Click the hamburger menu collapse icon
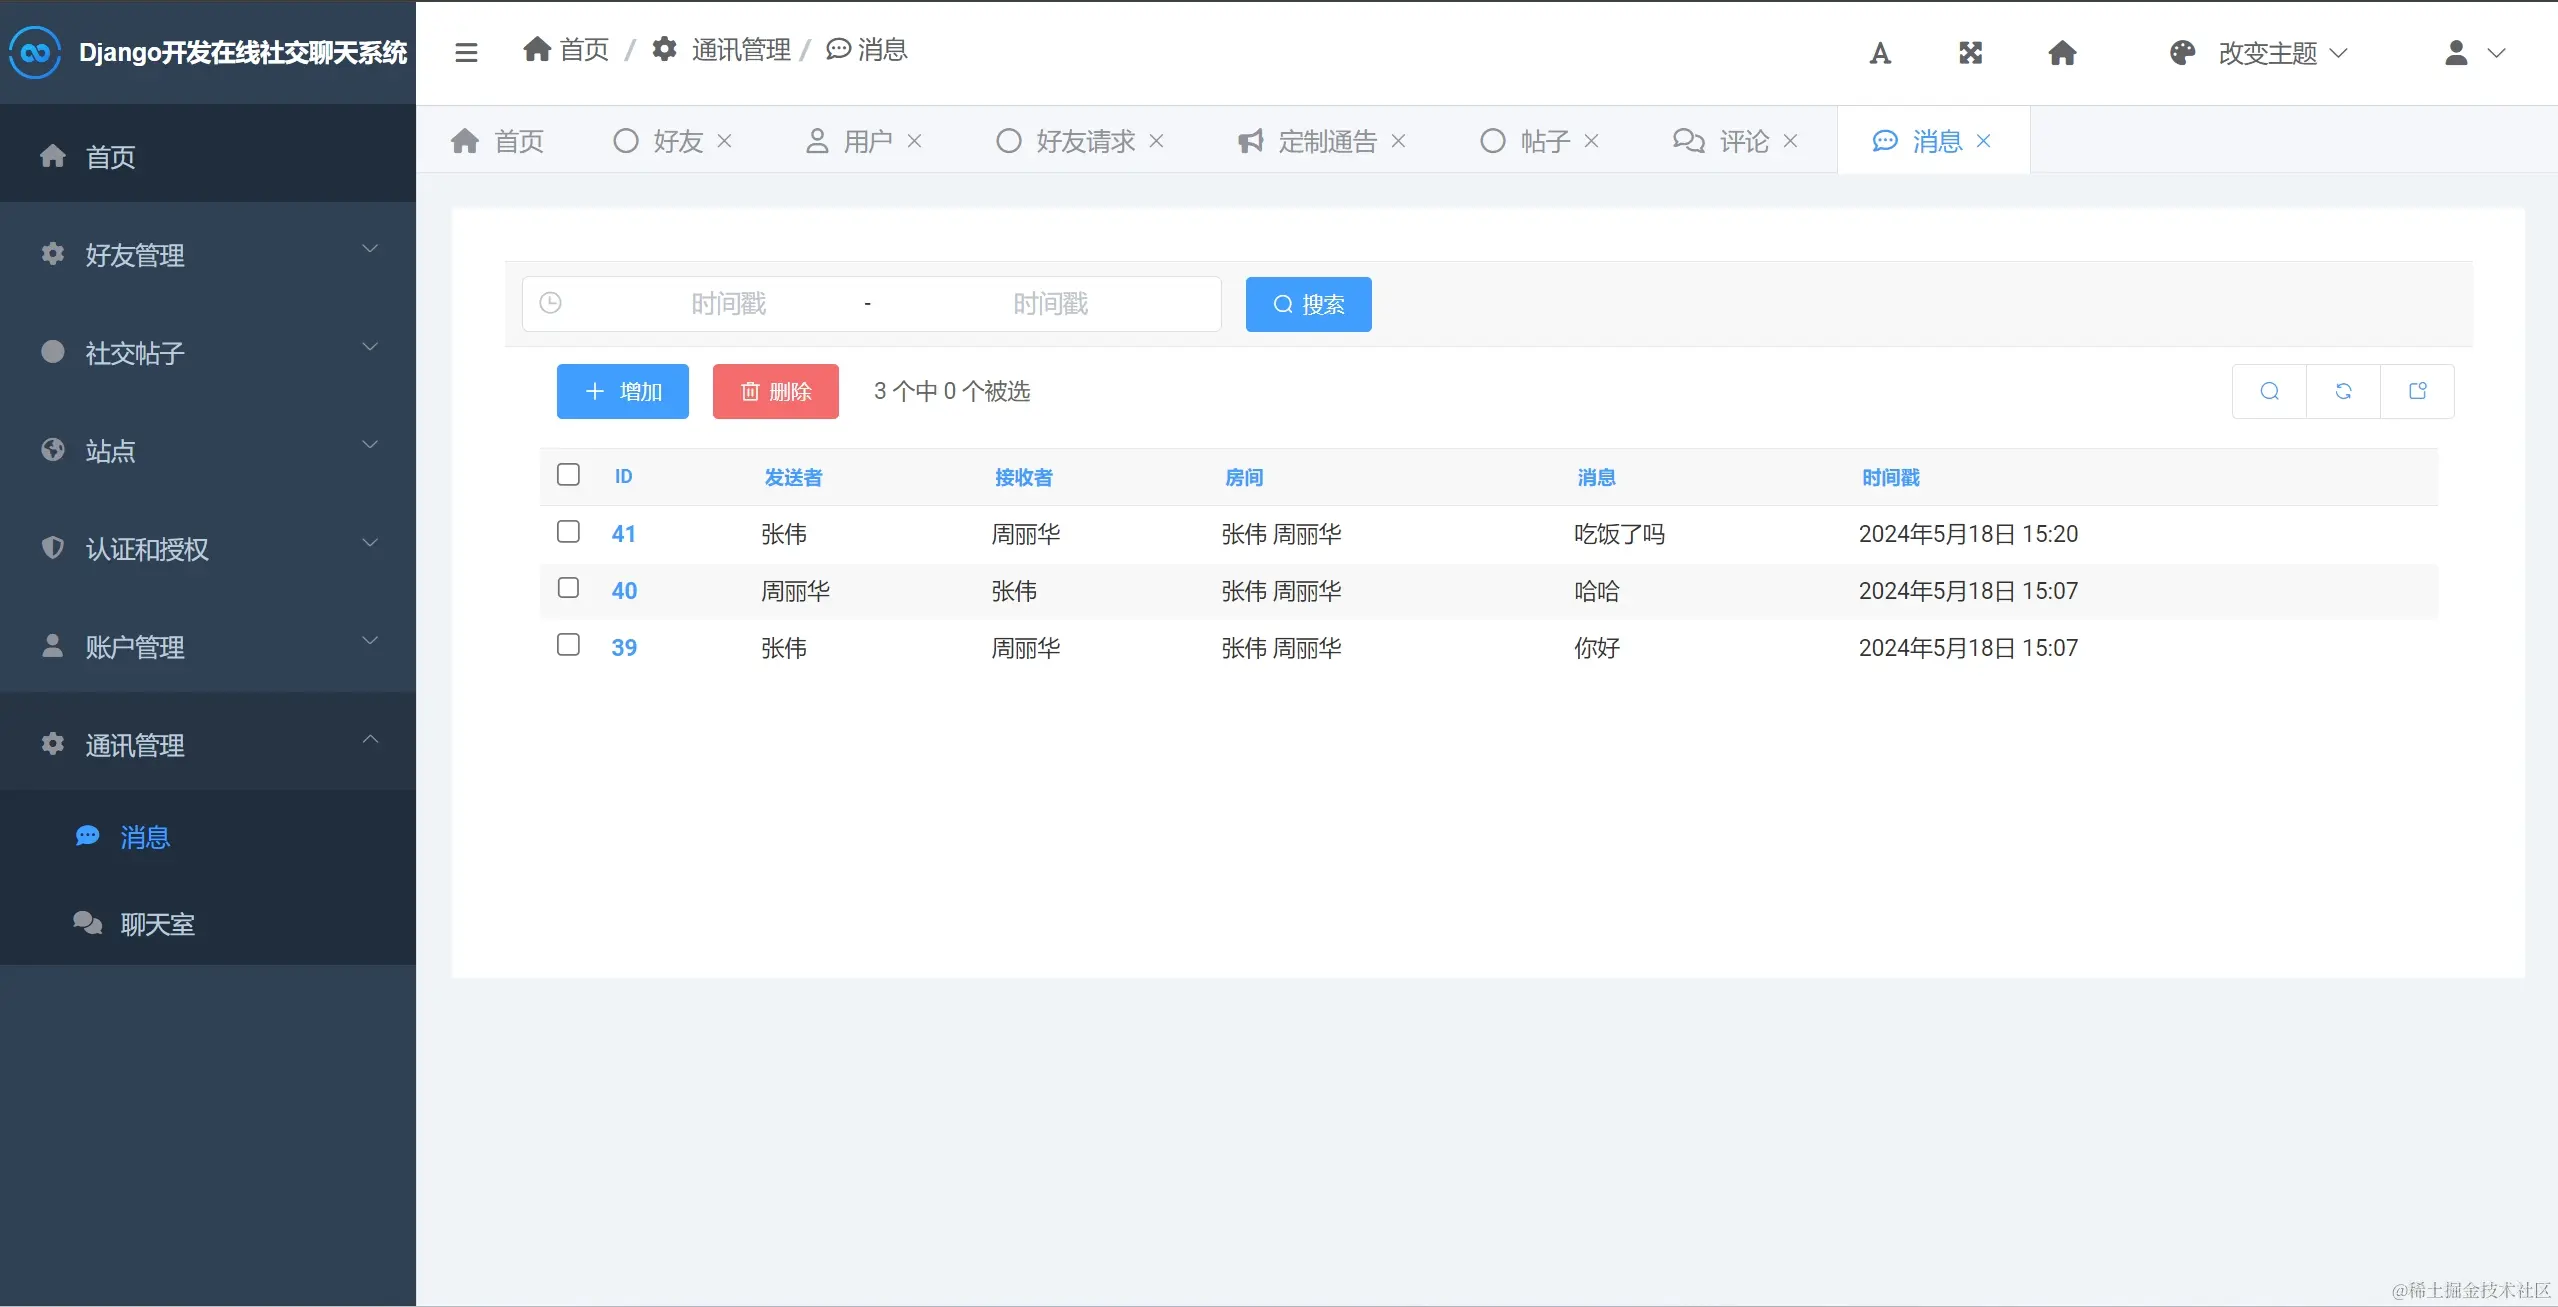Image resolution: width=2558 pixels, height=1307 pixels. pyautogui.click(x=466, y=52)
